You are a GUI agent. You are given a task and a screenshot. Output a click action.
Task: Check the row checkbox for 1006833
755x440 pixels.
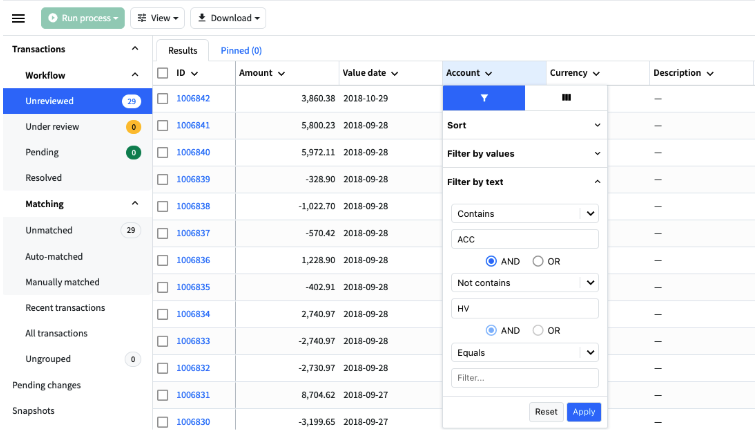pos(163,341)
